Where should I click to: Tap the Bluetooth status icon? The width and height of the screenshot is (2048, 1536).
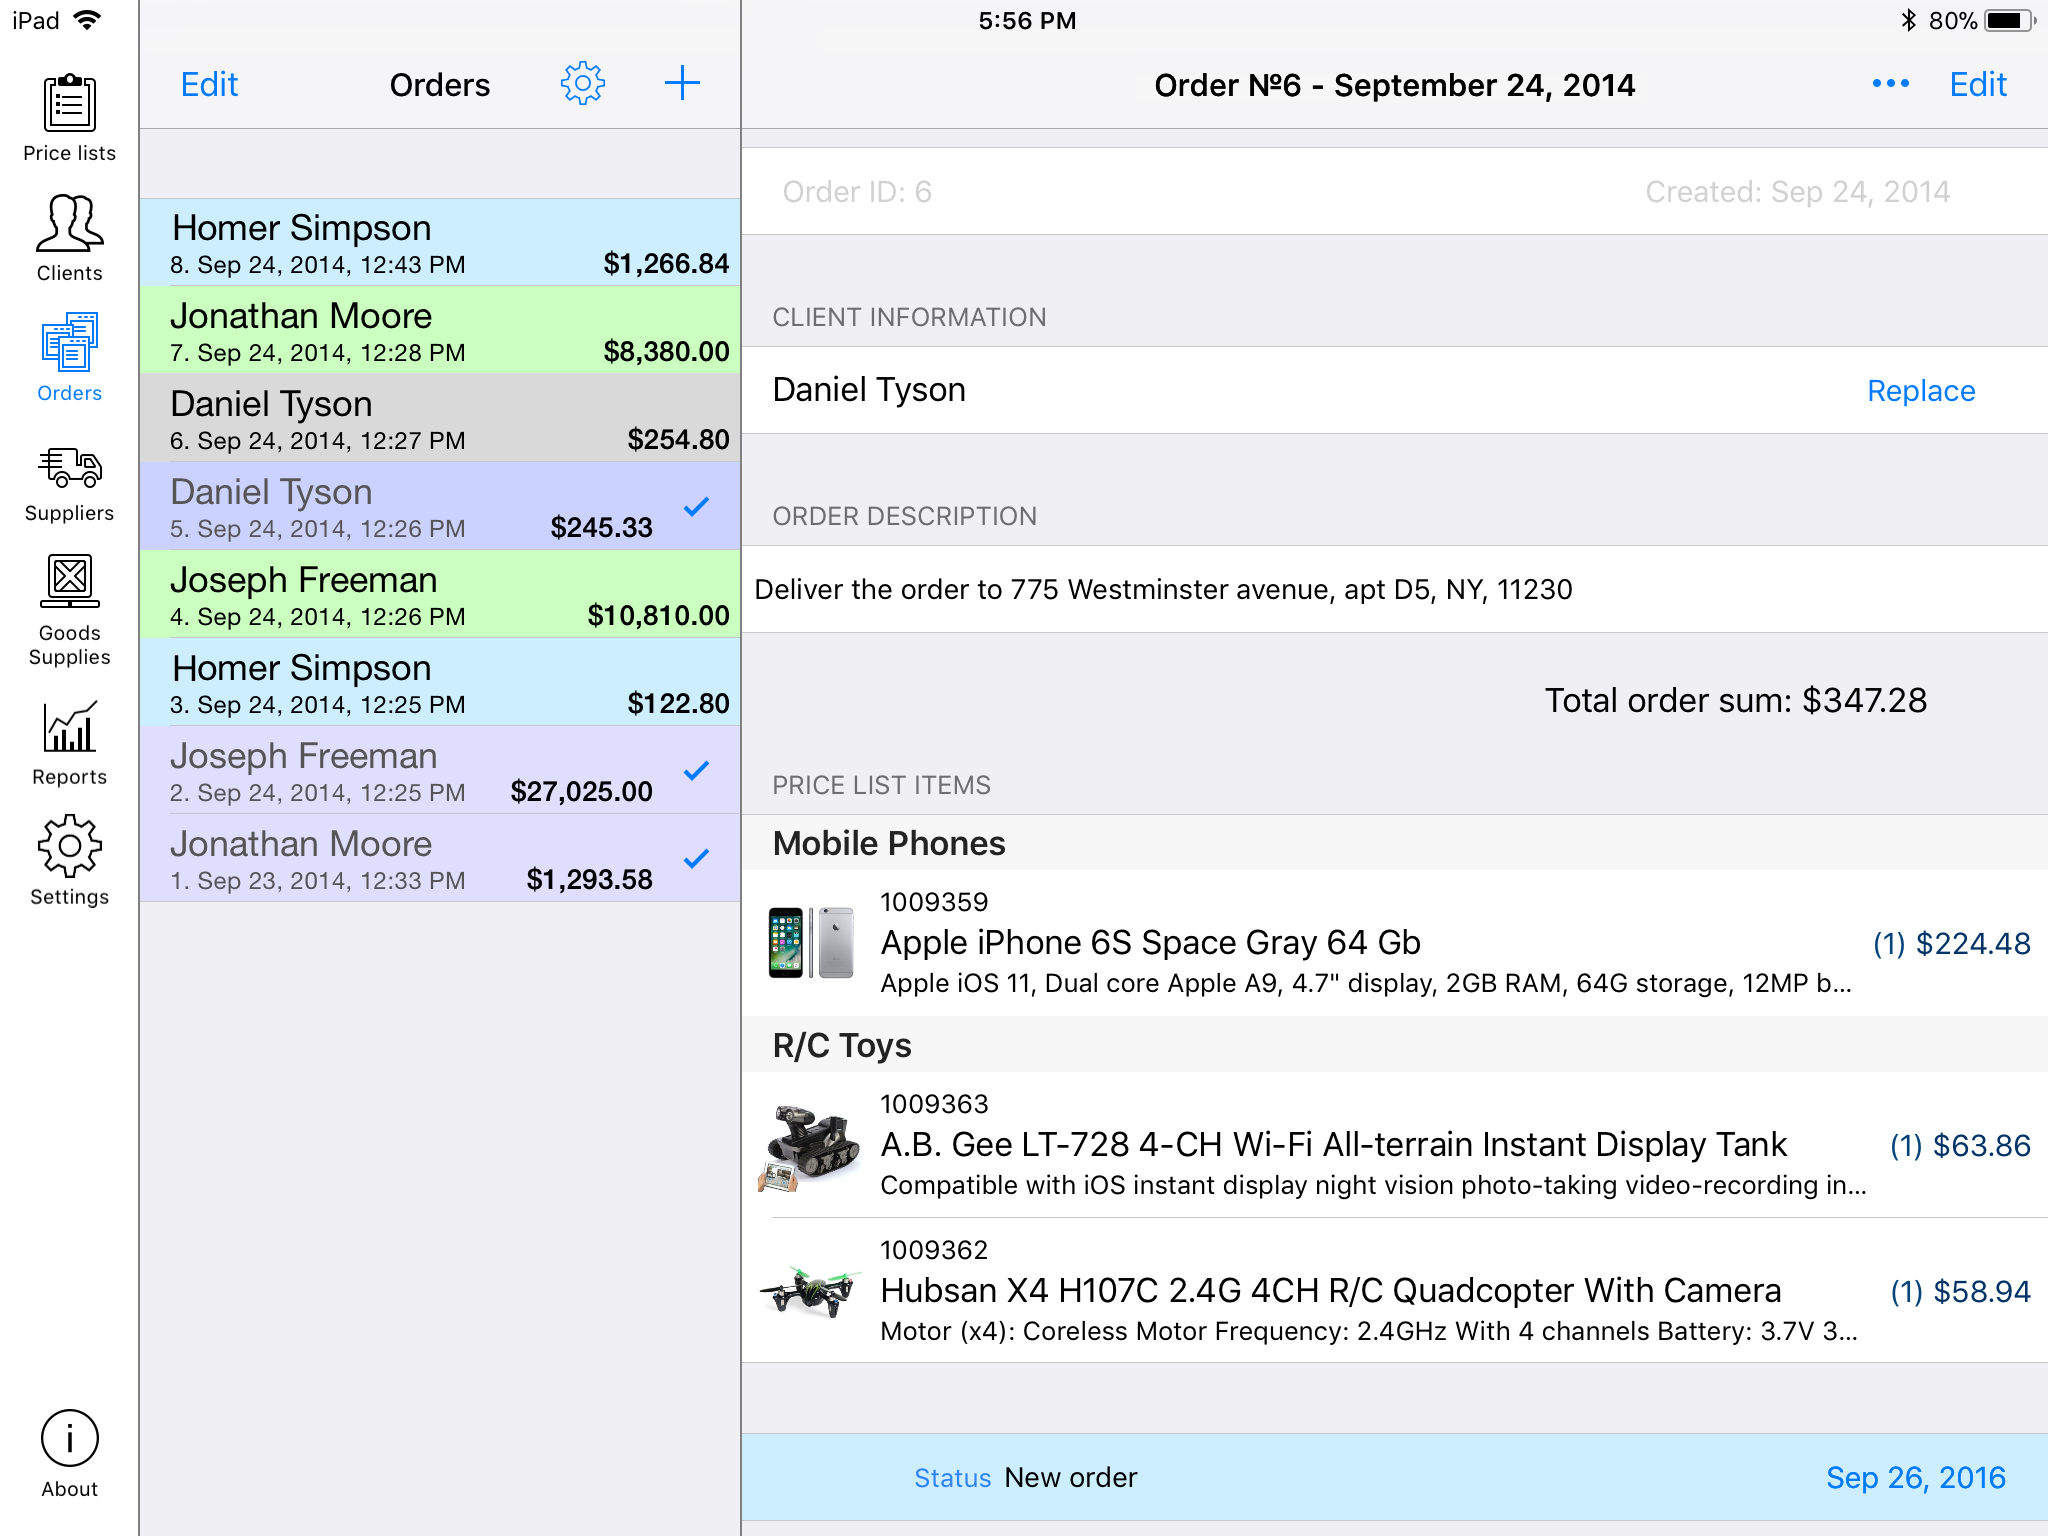(x=1908, y=20)
